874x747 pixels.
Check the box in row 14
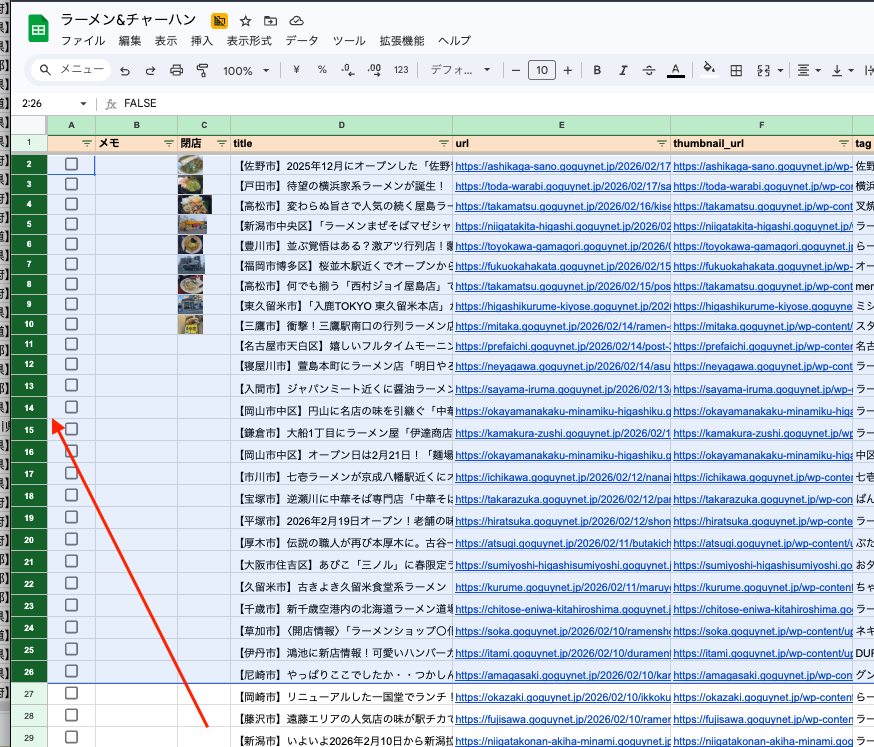click(x=71, y=407)
